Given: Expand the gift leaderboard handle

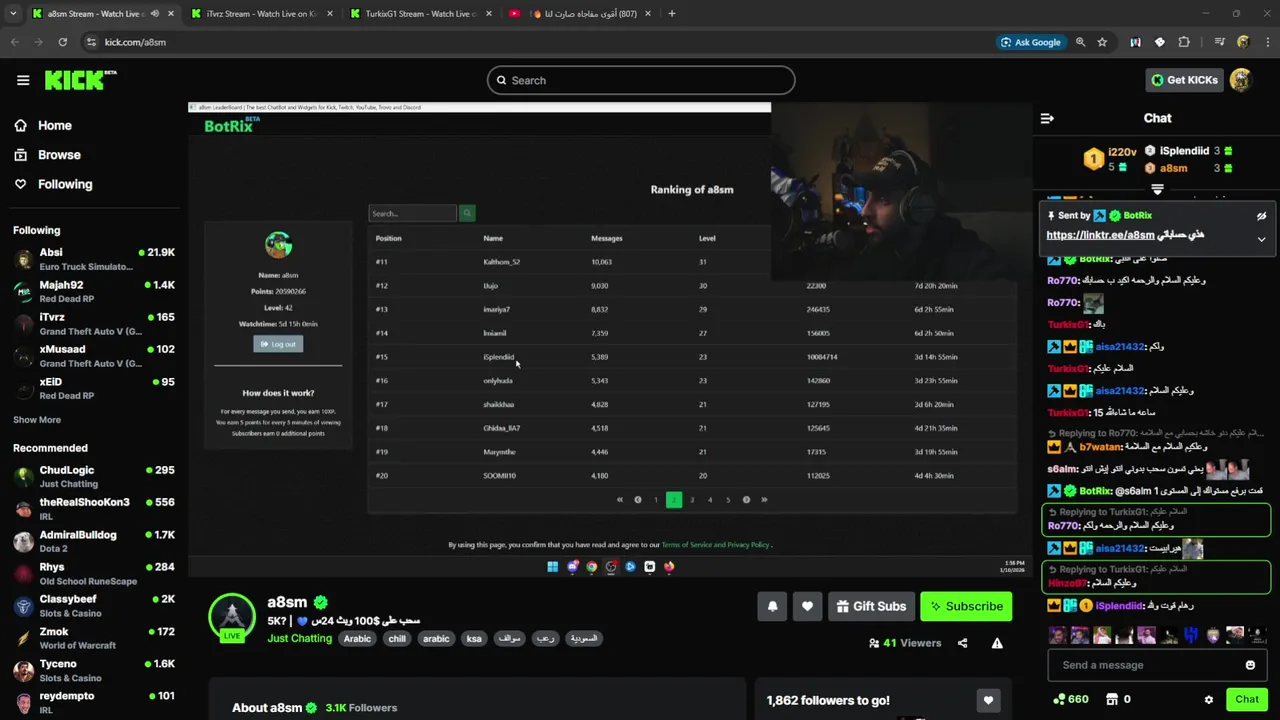Looking at the screenshot, I should point(1157,189).
